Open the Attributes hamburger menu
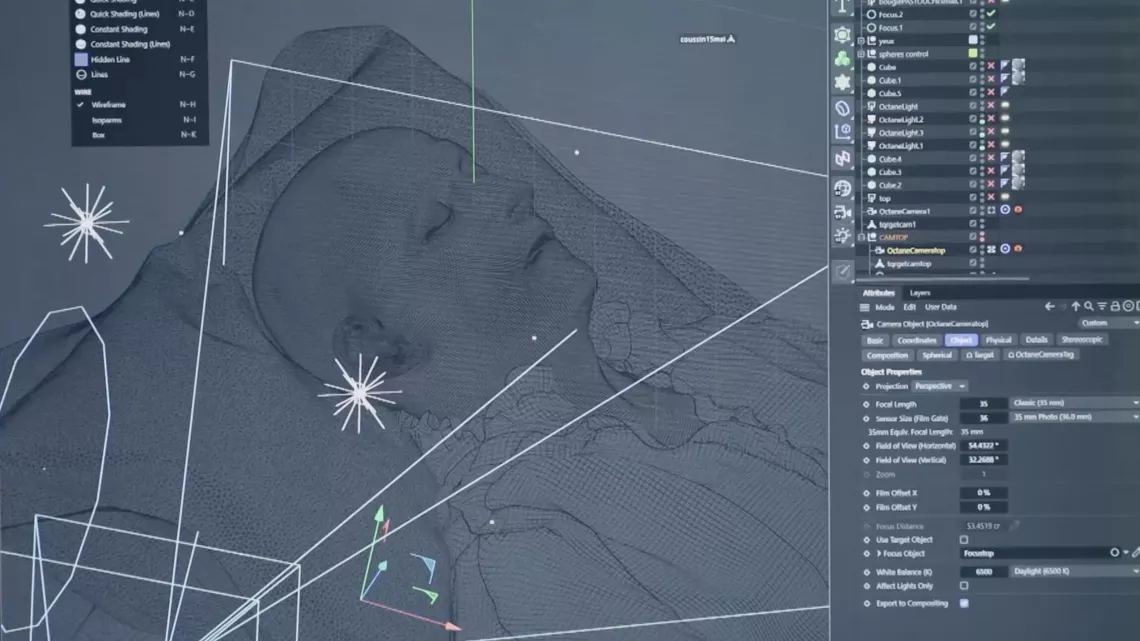Viewport: 1140px width, 641px height. [864, 307]
